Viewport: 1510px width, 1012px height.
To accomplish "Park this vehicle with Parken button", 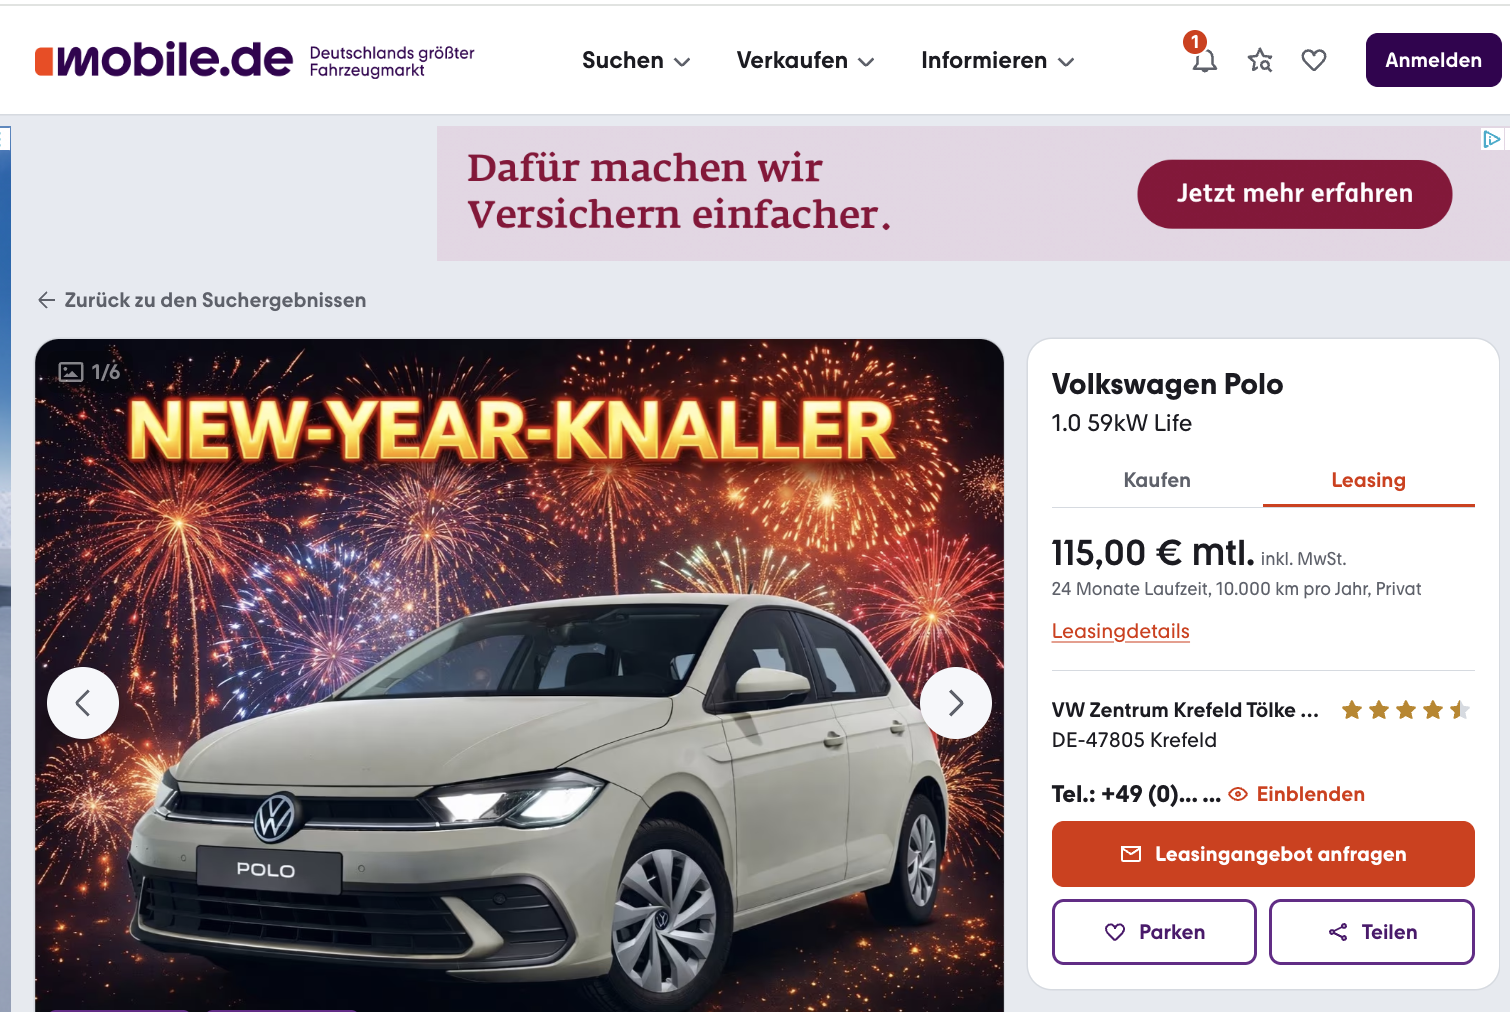I will [1154, 932].
